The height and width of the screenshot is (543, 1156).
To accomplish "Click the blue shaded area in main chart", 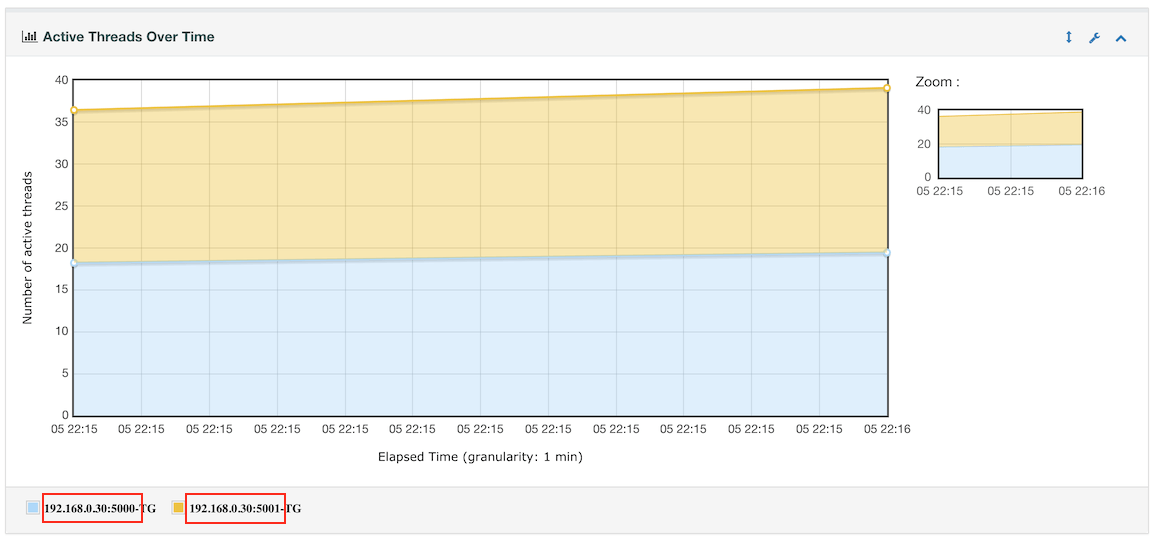I will point(480,340).
